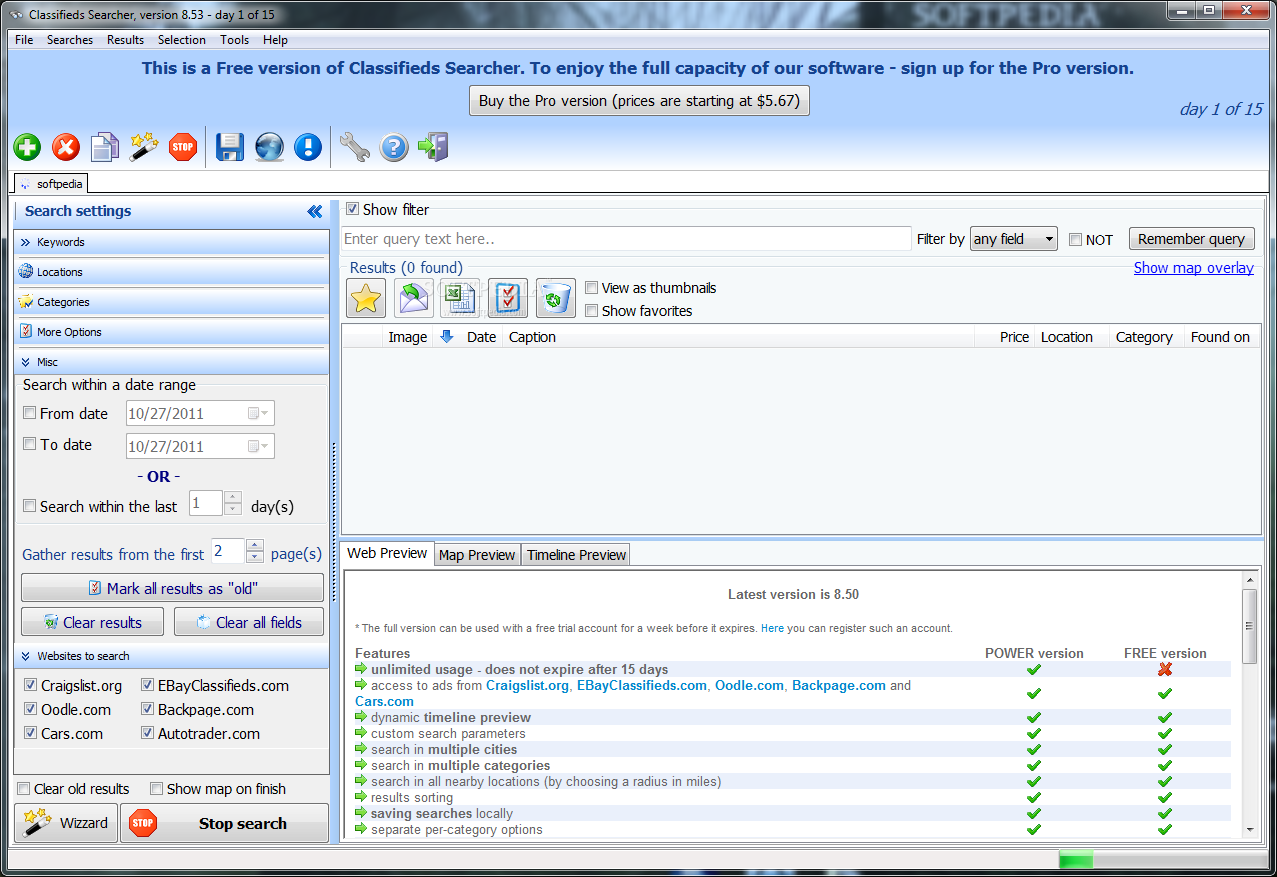Collapse the Misc section
Image resolution: width=1277 pixels, height=877 pixels.
tap(171, 362)
